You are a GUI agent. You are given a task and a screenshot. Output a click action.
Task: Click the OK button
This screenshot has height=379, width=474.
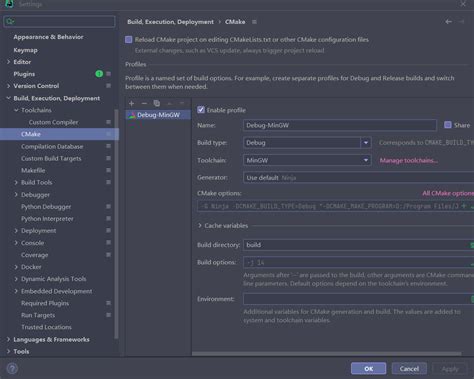[368, 369]
